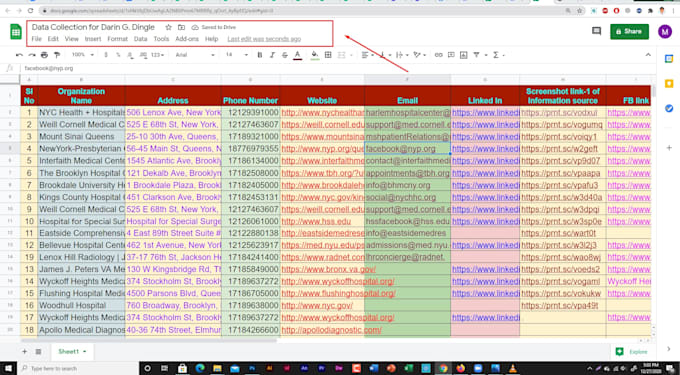Activate the Paint format roller tool
Viewport: 680px width, 375px height.
(57, 55)
